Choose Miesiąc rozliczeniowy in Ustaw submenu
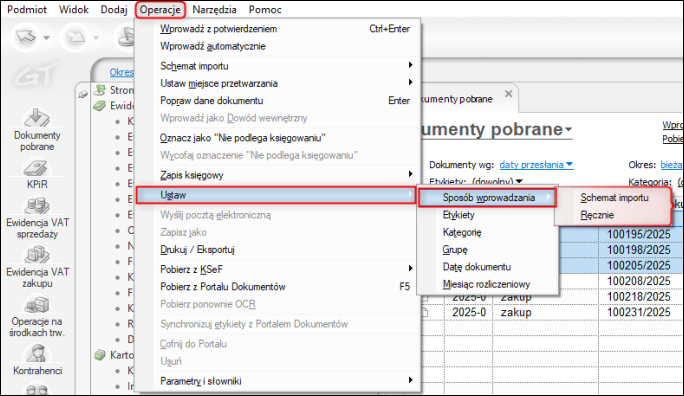The image size is (684, 396). coord(488,284)
